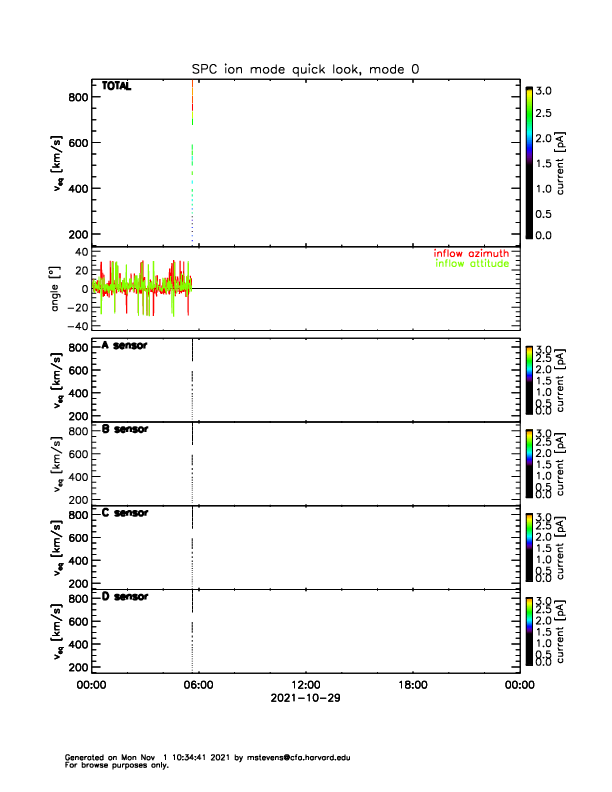This screenshot has width=612, height=792.
Task: Select the red 'inflow azimuth' legend text
Action: point(470,254)
